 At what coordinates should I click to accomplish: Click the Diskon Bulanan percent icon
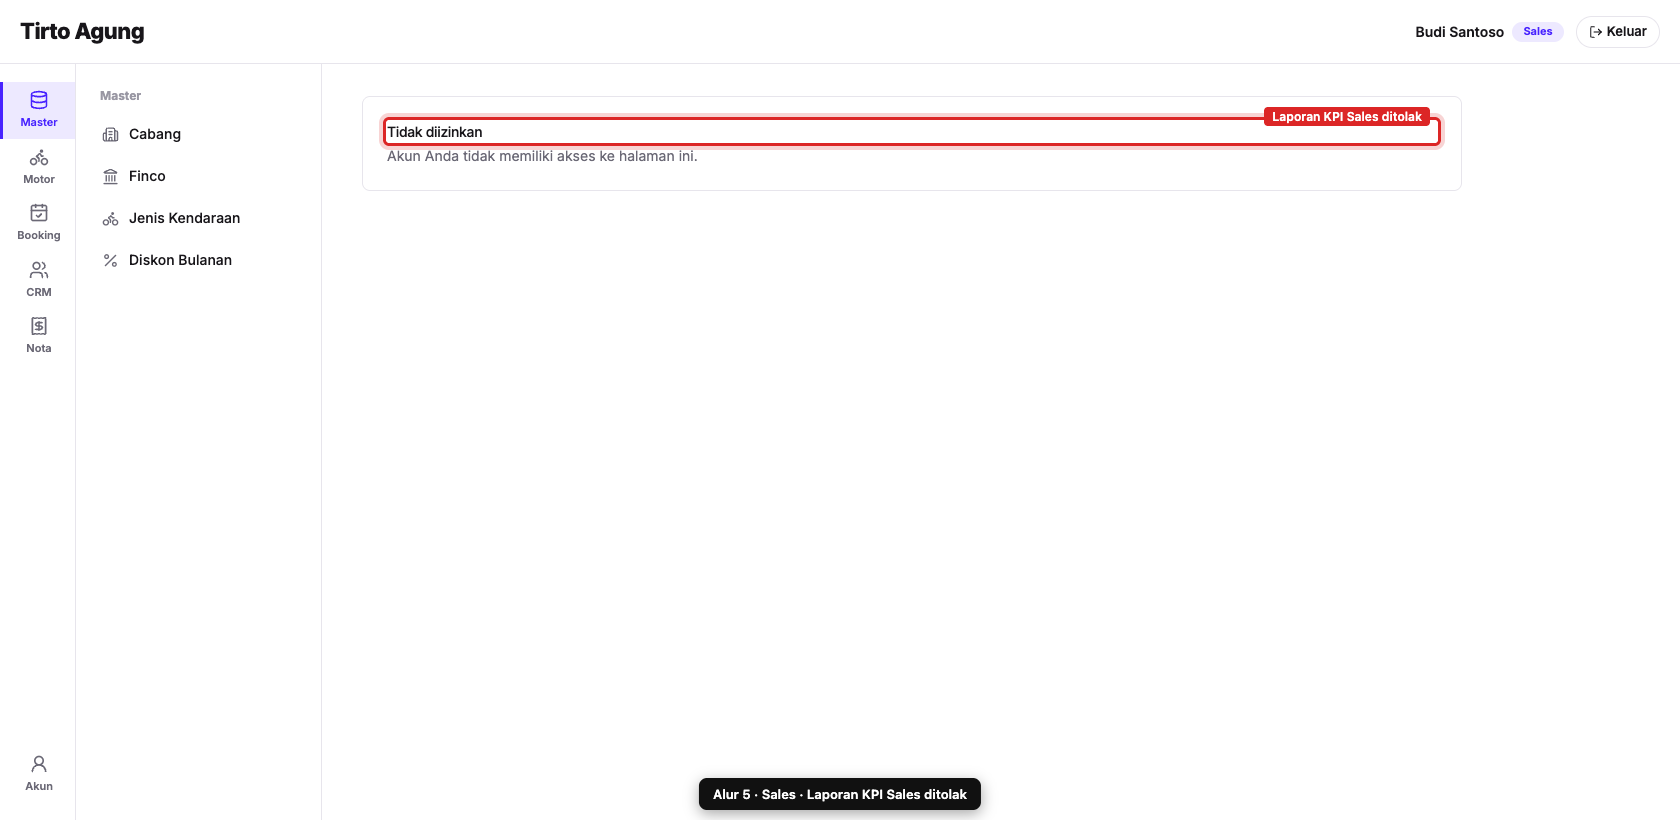click(111, 260)
